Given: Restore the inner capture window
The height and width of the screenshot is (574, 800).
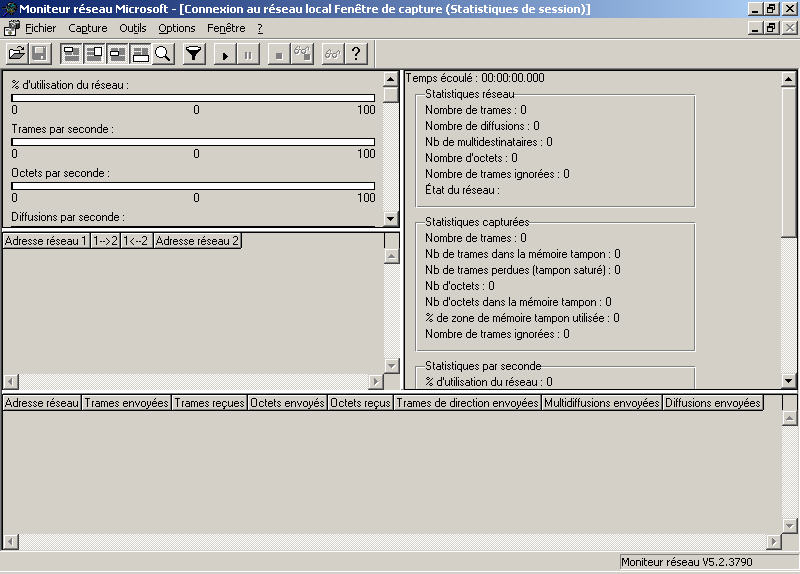Looking at the screenshot, I should [x=771, y=28].
